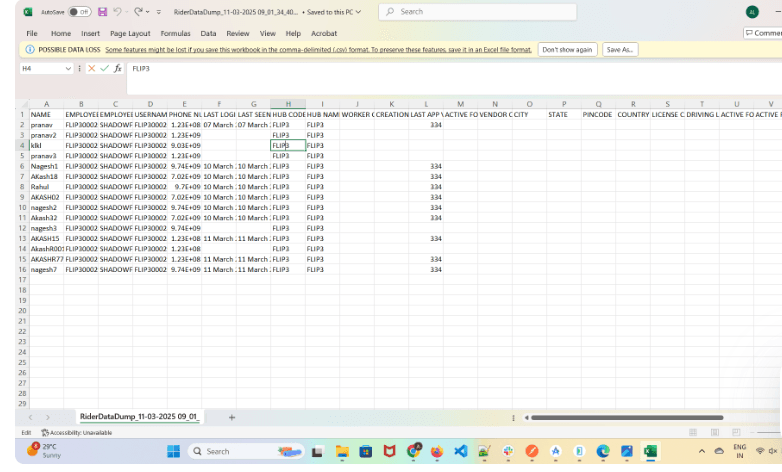Open Insert Function fx button
Screen dimensions: 782x472
118,68
